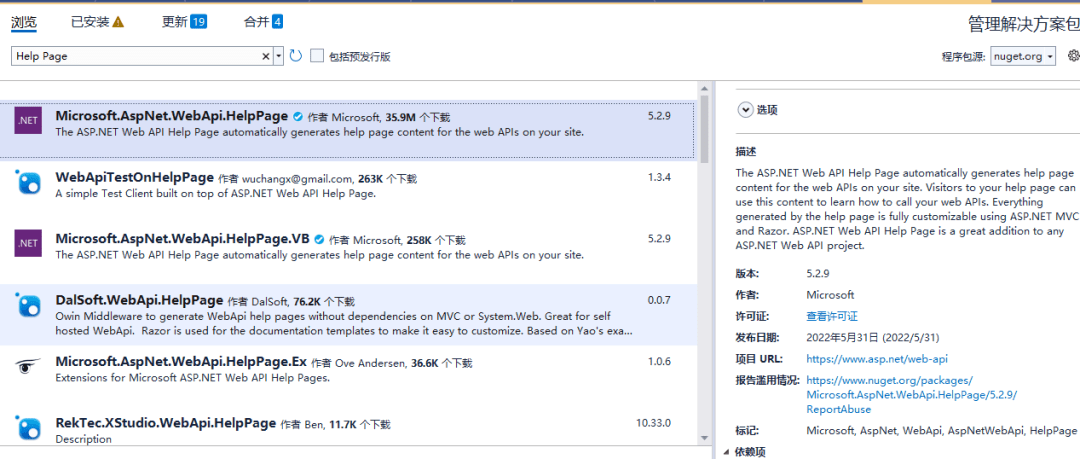Click version 10.33.0 of RekTec package

point(654,423)
